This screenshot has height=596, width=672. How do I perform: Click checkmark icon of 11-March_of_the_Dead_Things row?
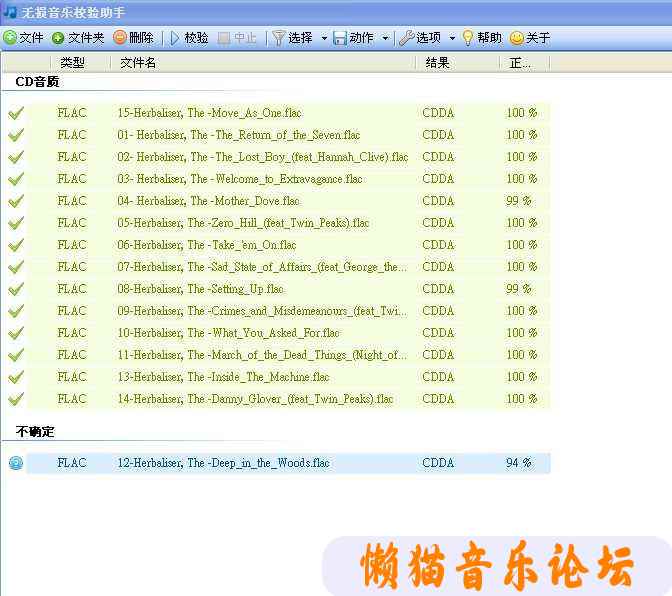[x=16, y=355]
